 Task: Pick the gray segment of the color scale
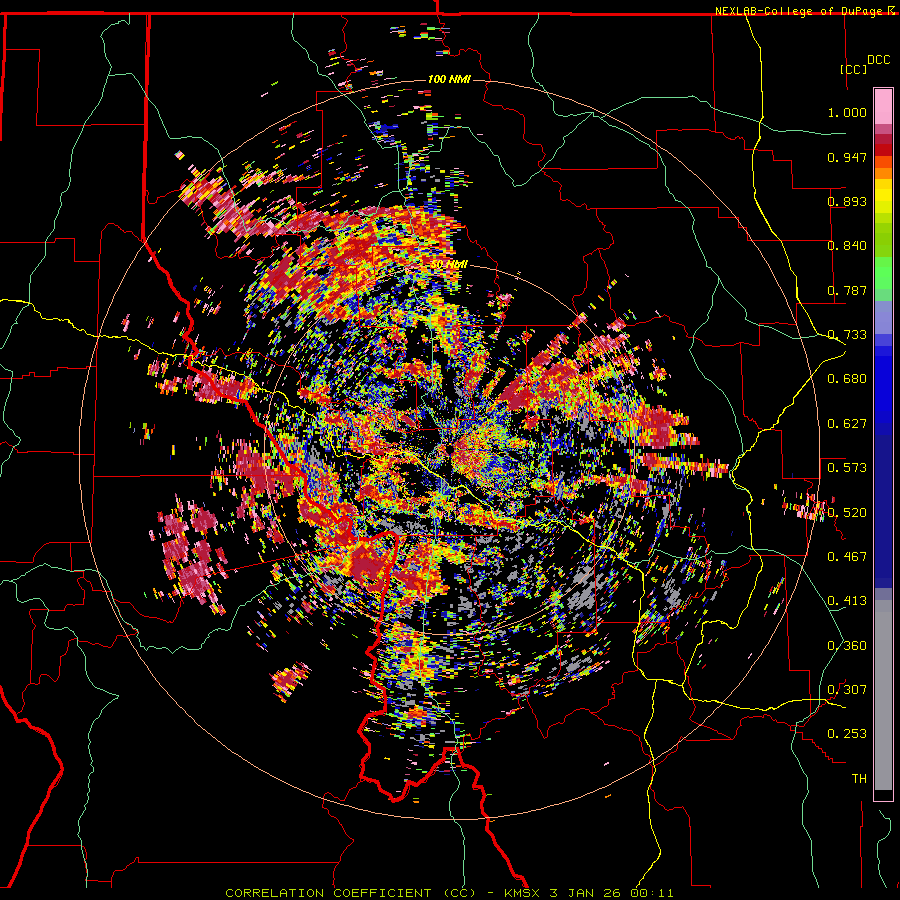[x=883, y=695]
